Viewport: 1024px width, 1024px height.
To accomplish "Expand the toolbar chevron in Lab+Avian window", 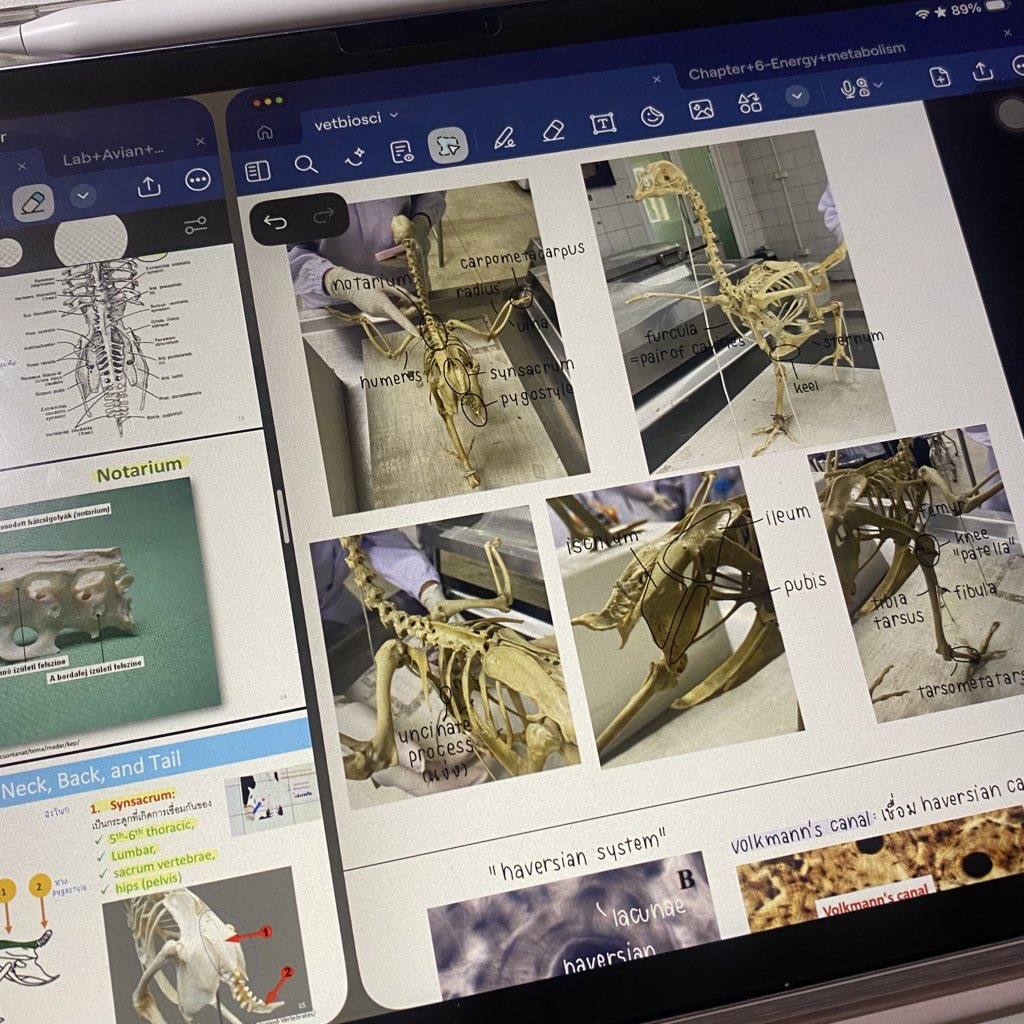I will click(83, 195).
